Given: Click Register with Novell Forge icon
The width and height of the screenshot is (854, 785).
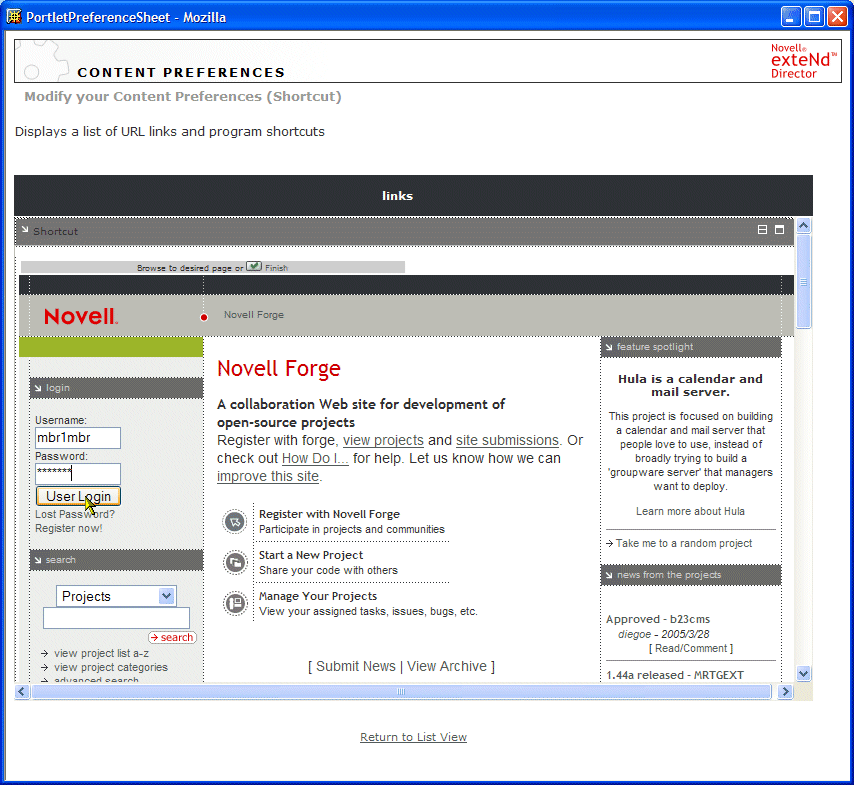Looking at the screenshot, I should [235, 522].
